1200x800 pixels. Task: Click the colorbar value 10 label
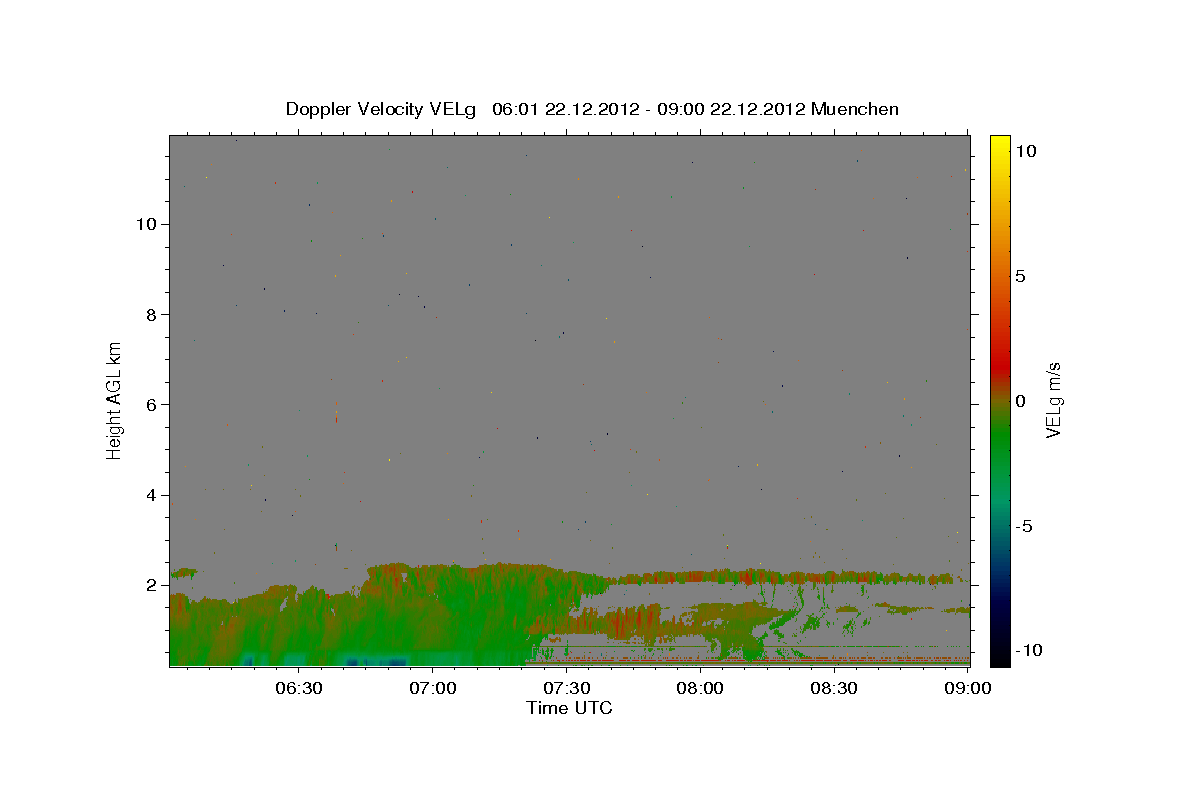coord(1025,151)
